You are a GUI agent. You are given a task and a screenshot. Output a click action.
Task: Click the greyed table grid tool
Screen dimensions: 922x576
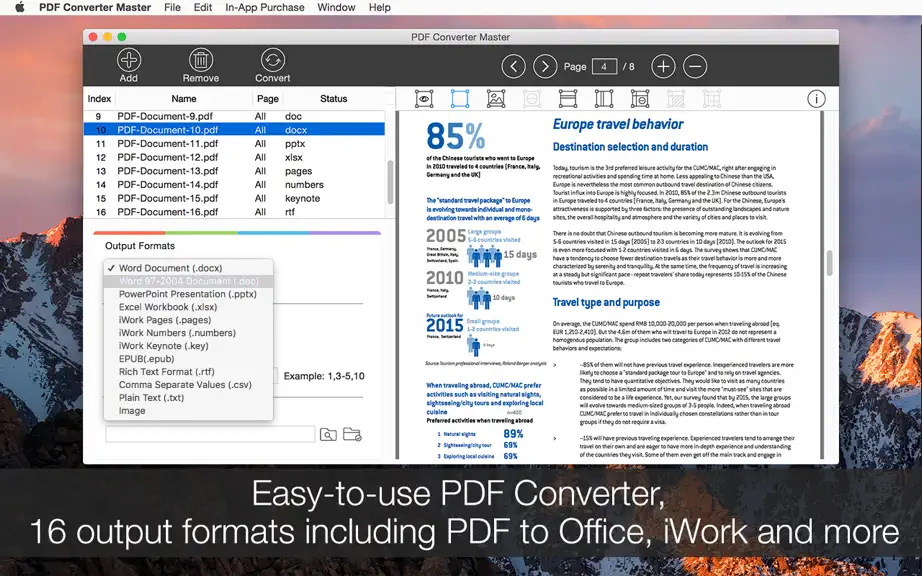pyautogui.click(x=711, y=99)
